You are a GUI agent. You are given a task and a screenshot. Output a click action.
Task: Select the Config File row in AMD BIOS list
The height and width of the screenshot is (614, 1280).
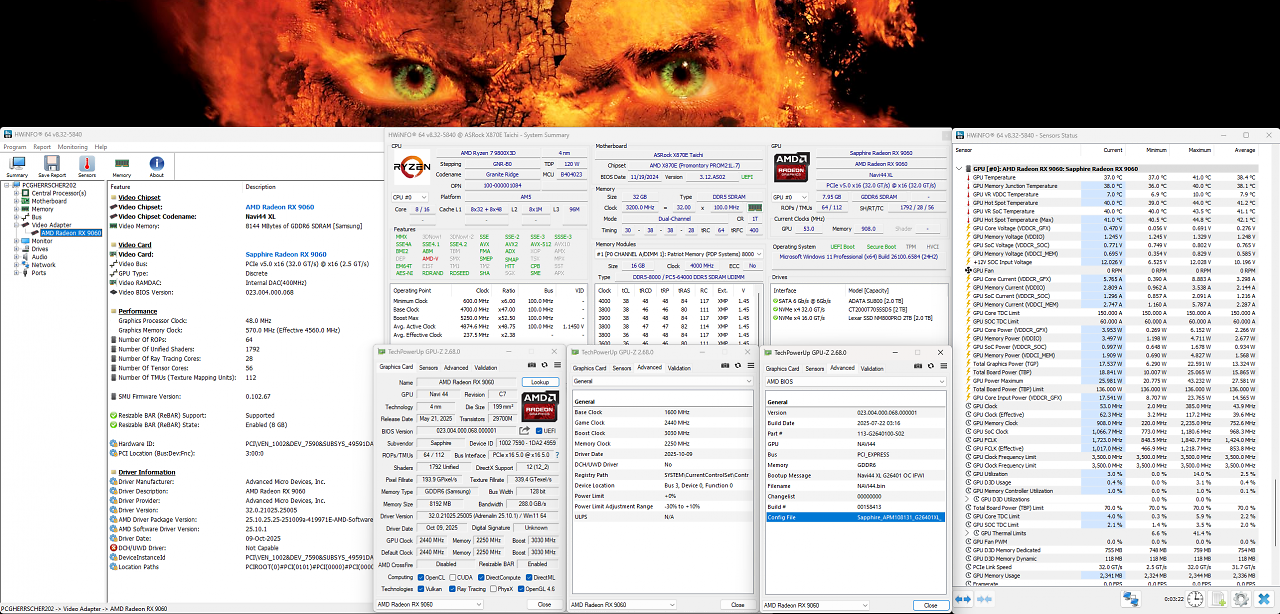[x=855, y=517]
